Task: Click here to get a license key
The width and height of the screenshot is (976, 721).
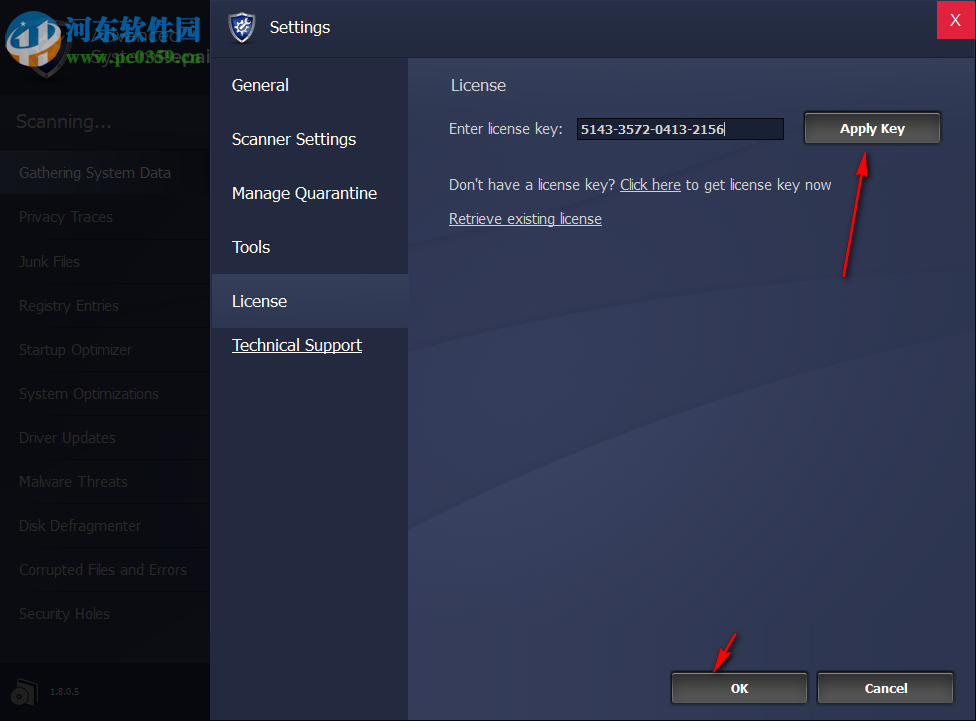Action: [650, 184]
